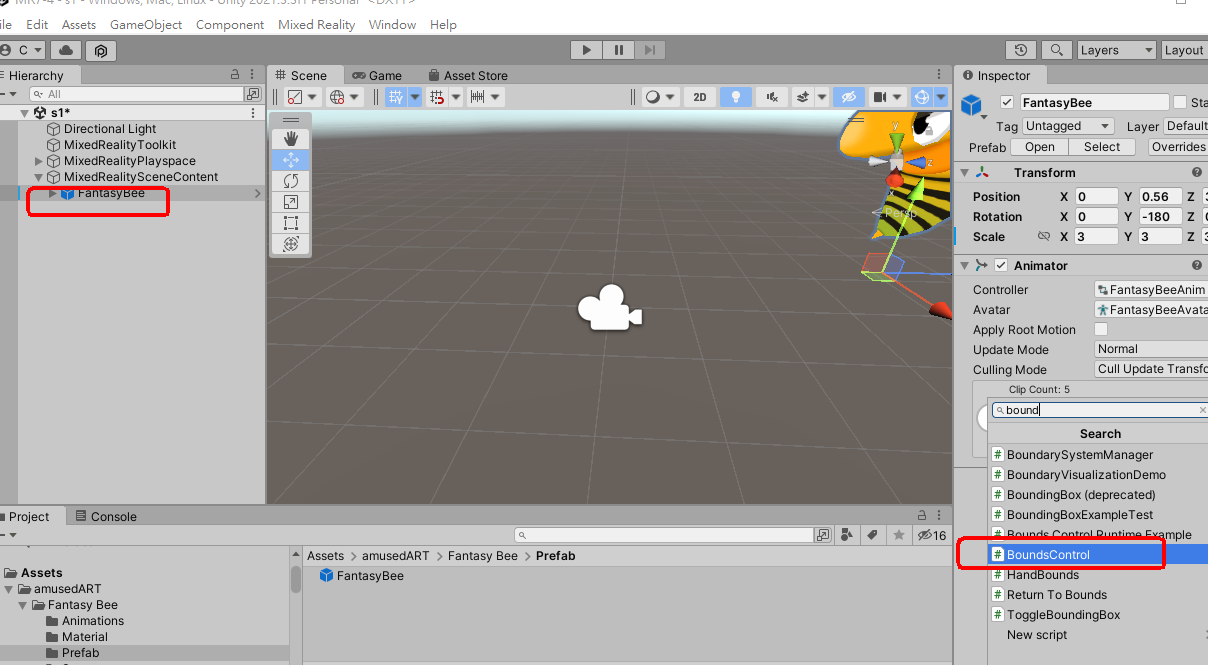
Task: Select the Transform tool
Action: pos(291,243)
